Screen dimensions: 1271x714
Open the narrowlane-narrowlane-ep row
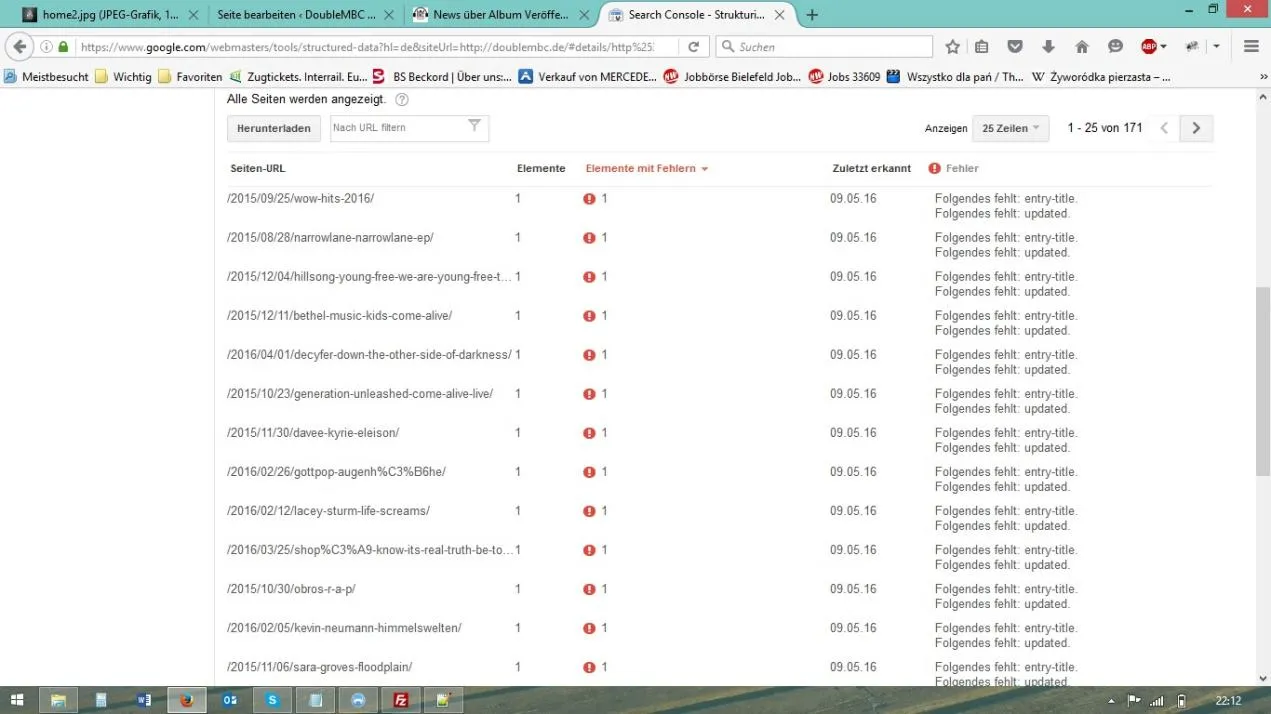(x=330, y=238)
